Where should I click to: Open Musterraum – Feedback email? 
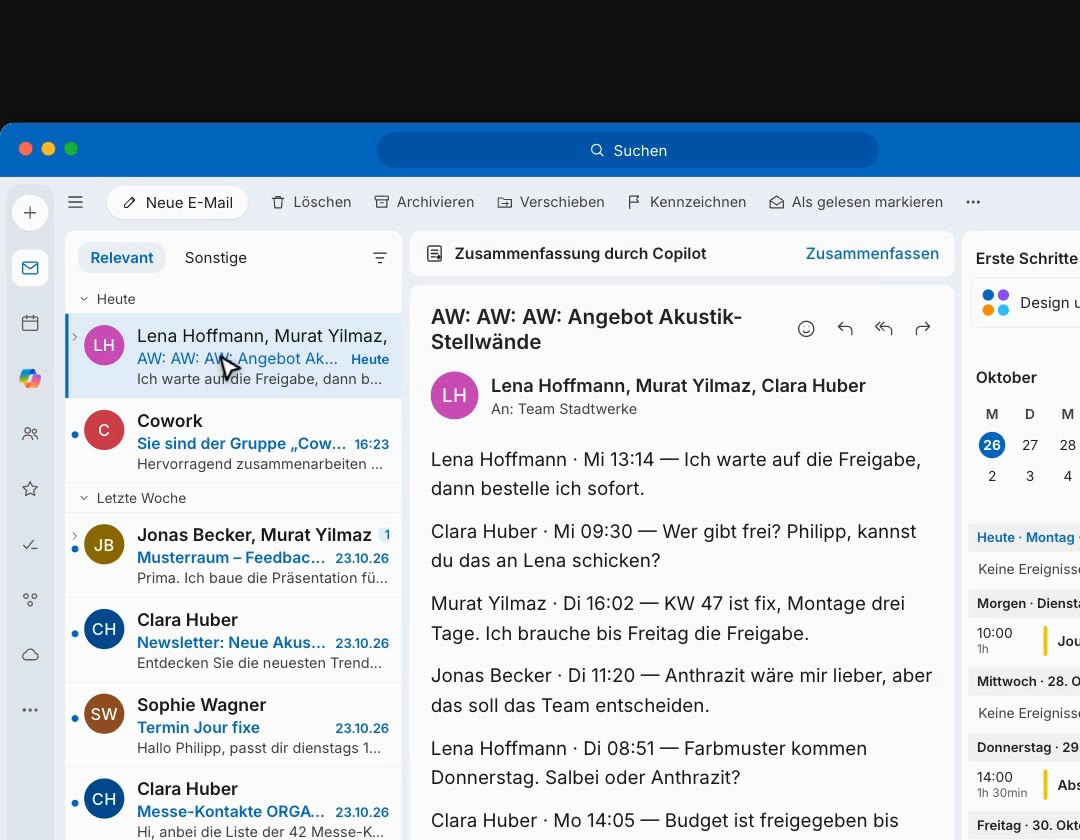234,556
